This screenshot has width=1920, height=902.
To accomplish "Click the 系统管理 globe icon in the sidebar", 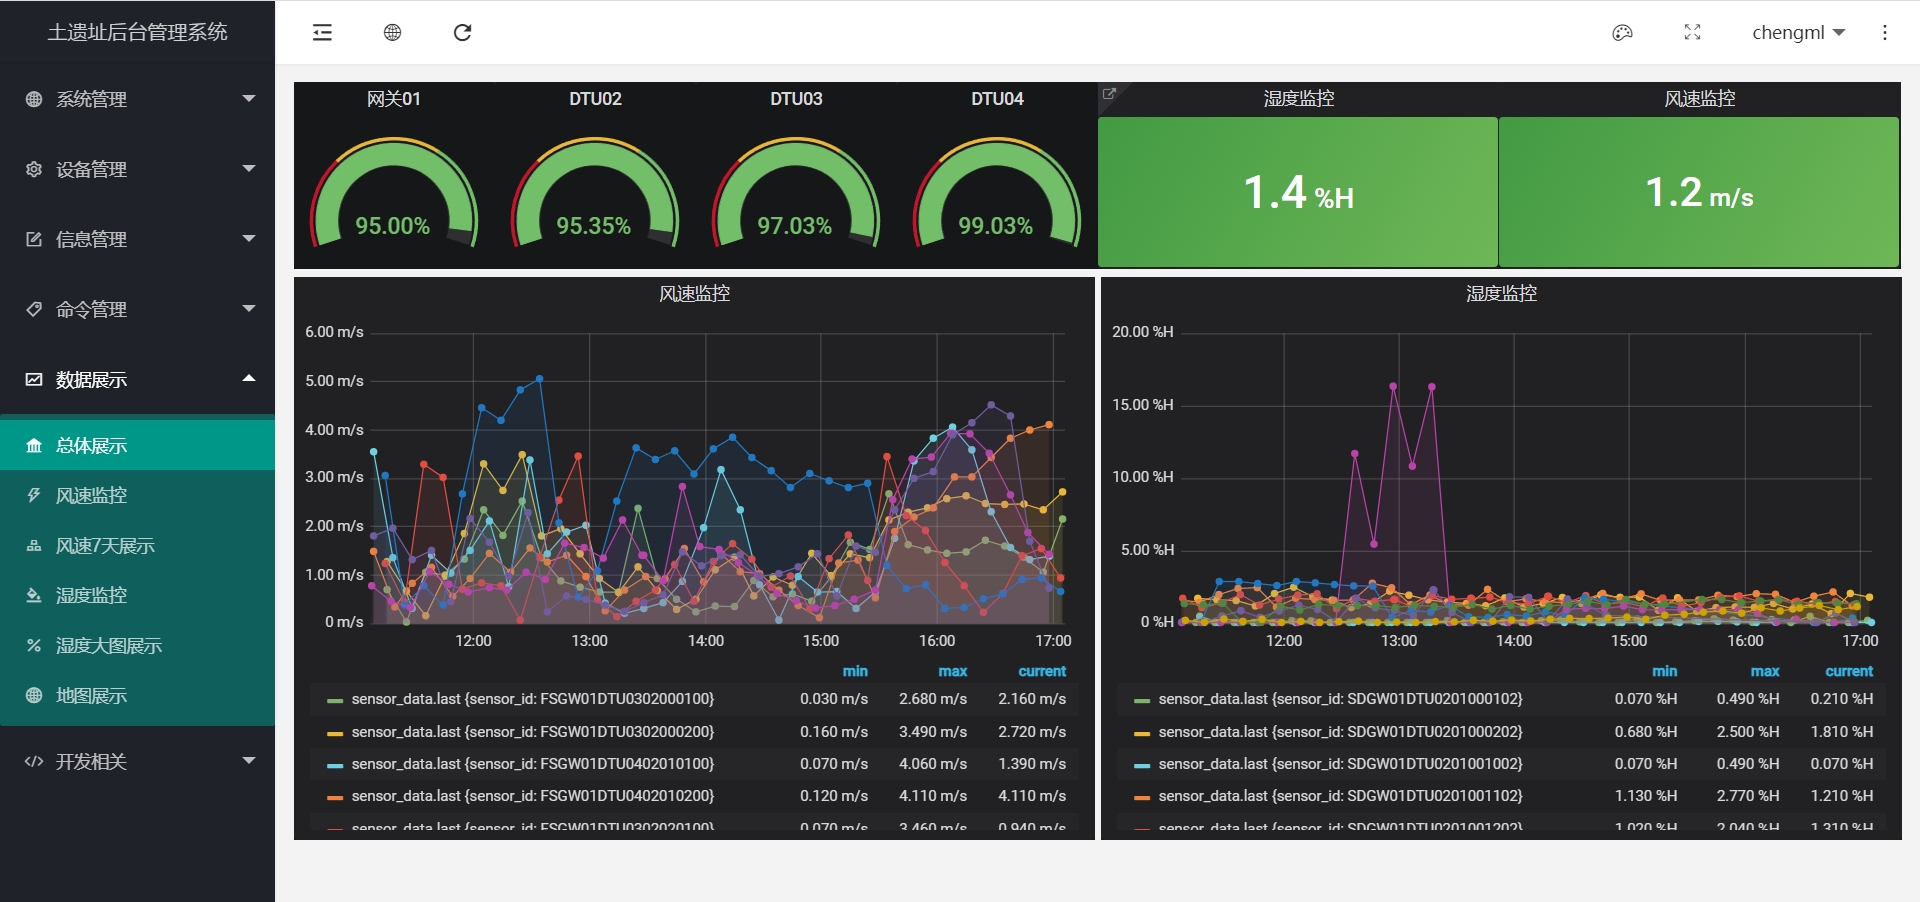I will tap(34, 99).
